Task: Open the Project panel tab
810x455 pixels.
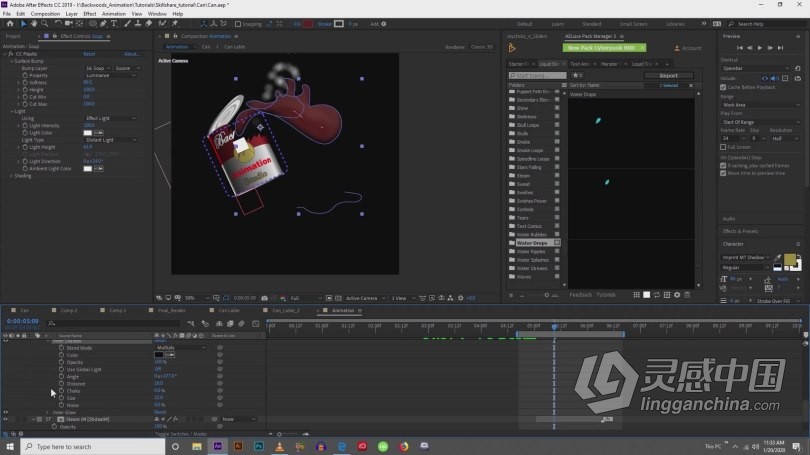Action: (13, 36)
